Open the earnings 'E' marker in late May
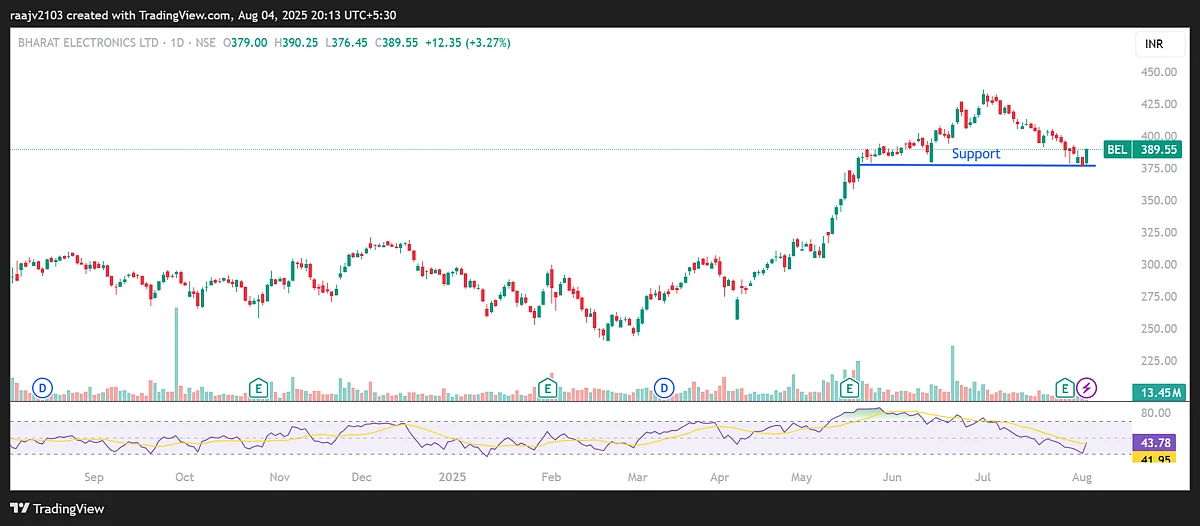The image size is (1200, 526). coord(850,386)
